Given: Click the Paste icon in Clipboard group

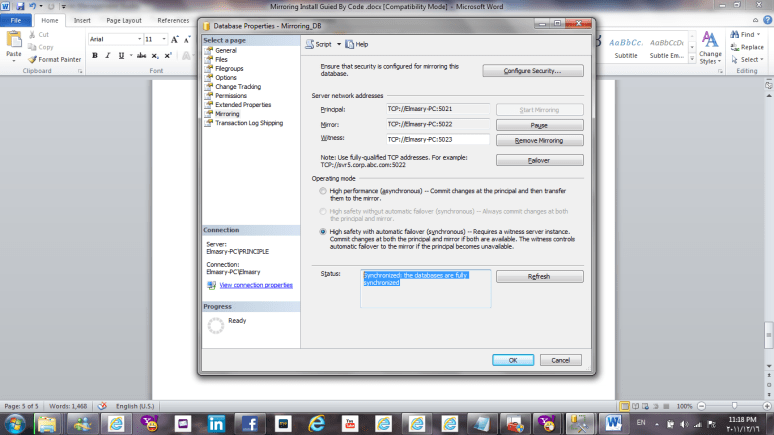Looking at the screenshot, I should click(14, 42).
